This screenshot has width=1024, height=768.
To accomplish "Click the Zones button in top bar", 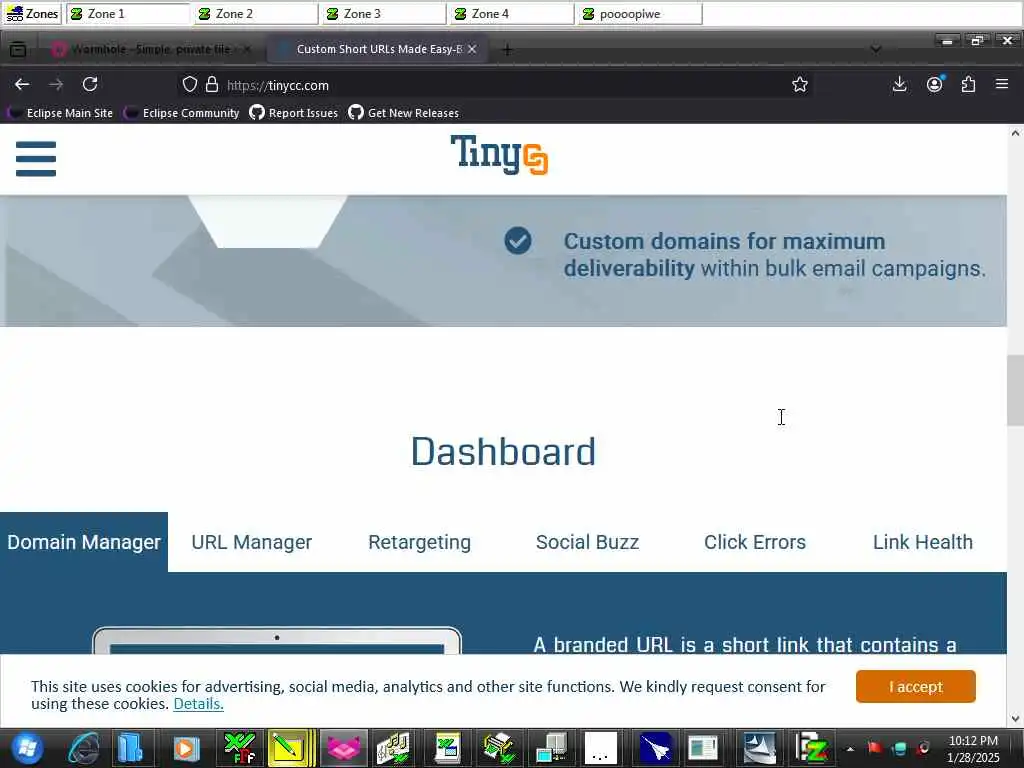I will click(x=32, y=14).
